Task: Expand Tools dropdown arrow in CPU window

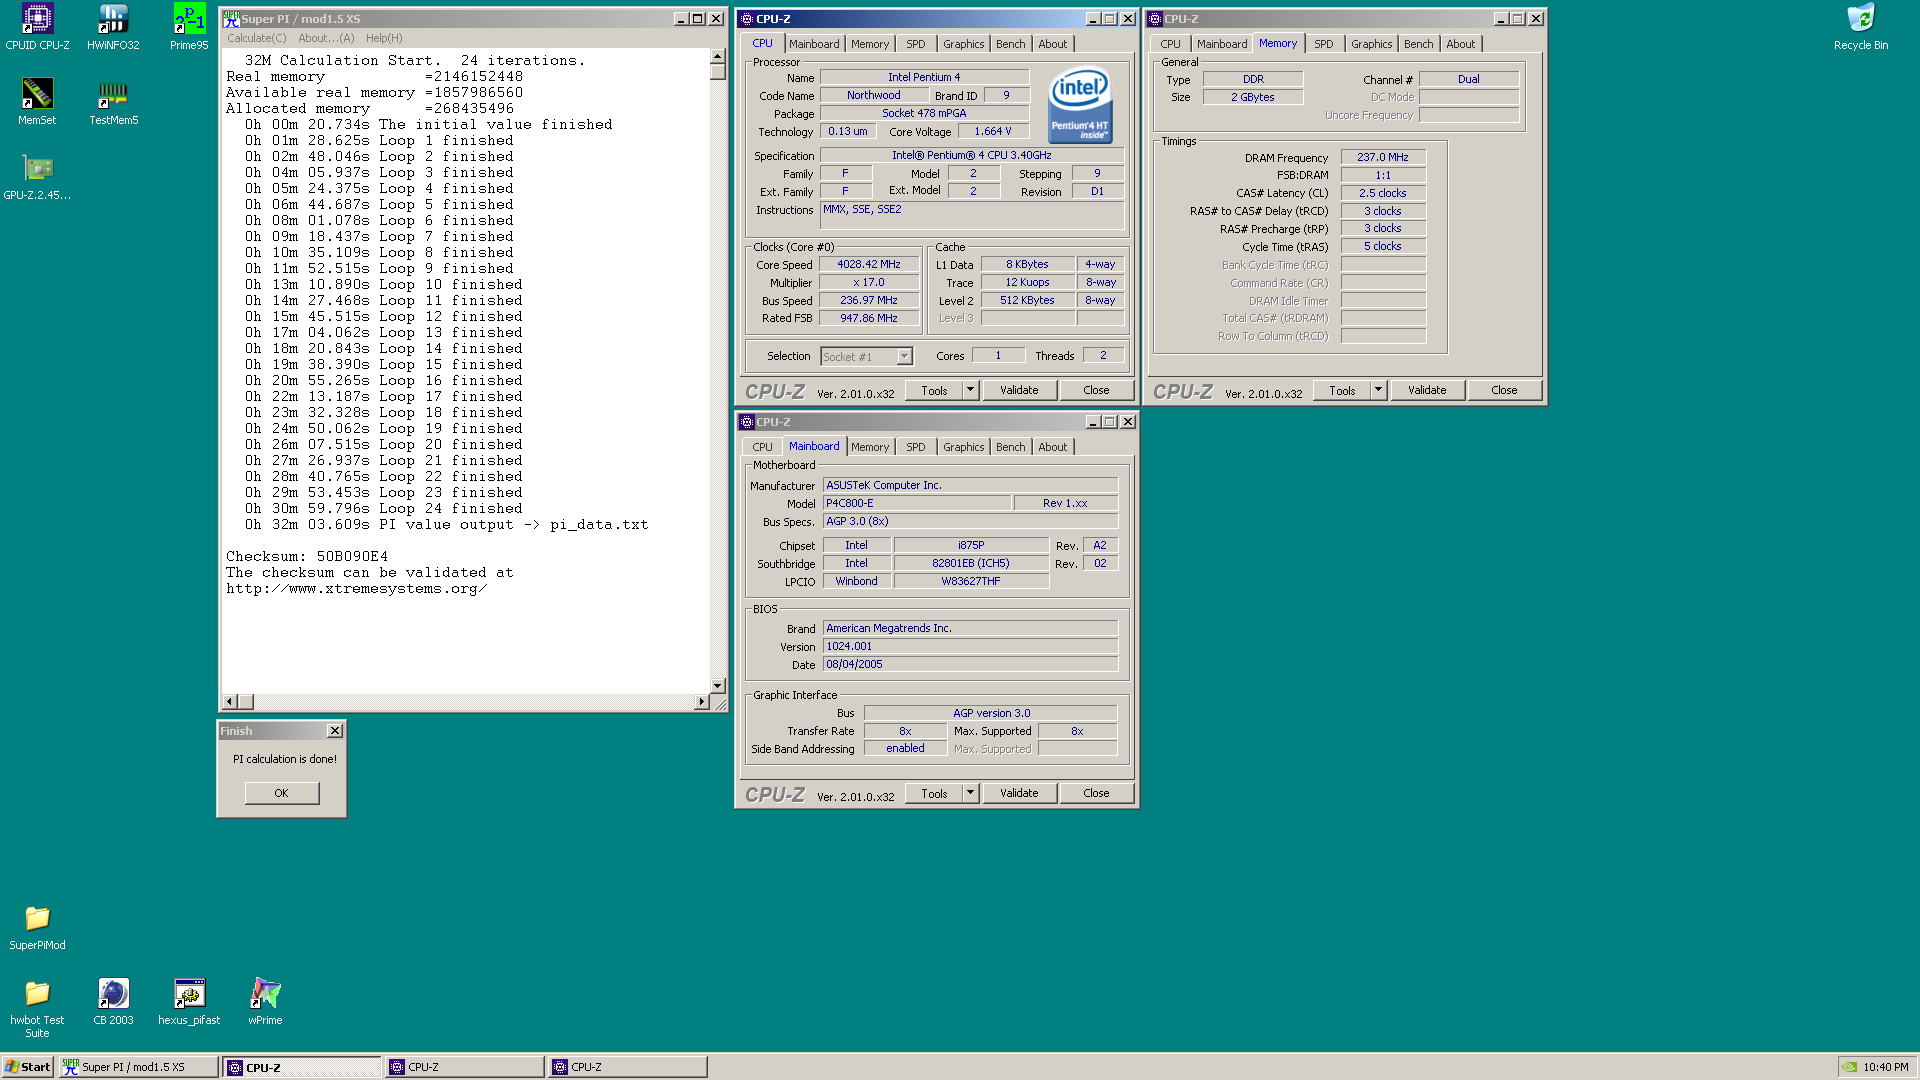Action: (970, 390)
